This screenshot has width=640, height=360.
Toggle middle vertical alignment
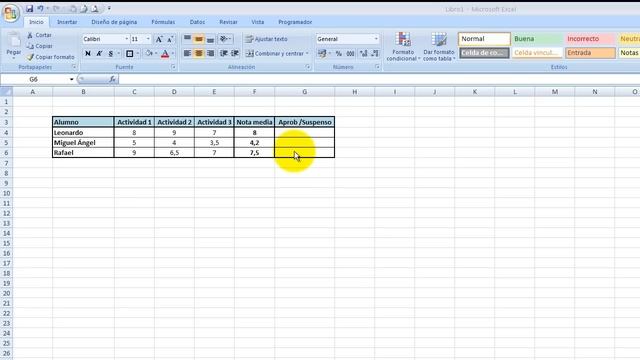(199, 39)
